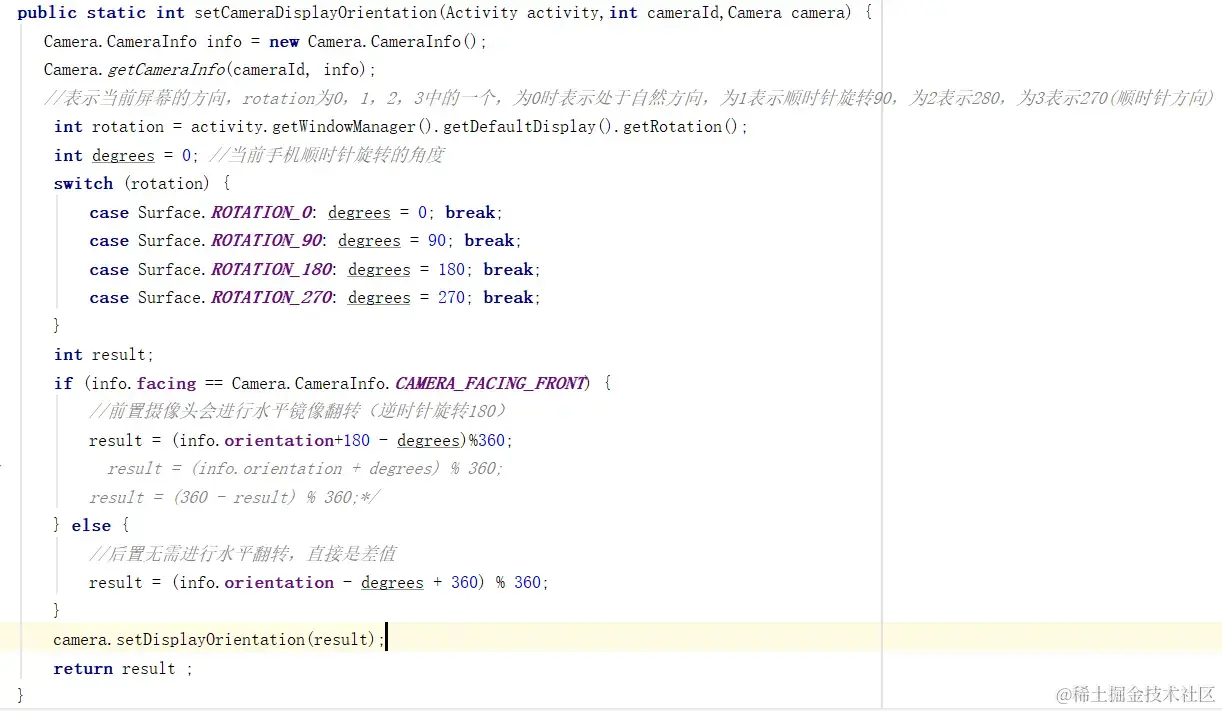Click the switch (rotation) statement
This screenshot has height=711, width=1222.
[x=142, y=184]
